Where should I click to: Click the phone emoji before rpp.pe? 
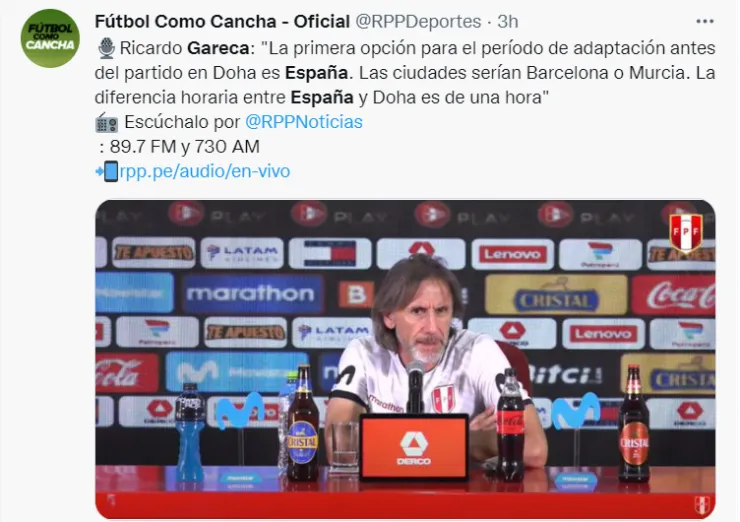point(107,171)
